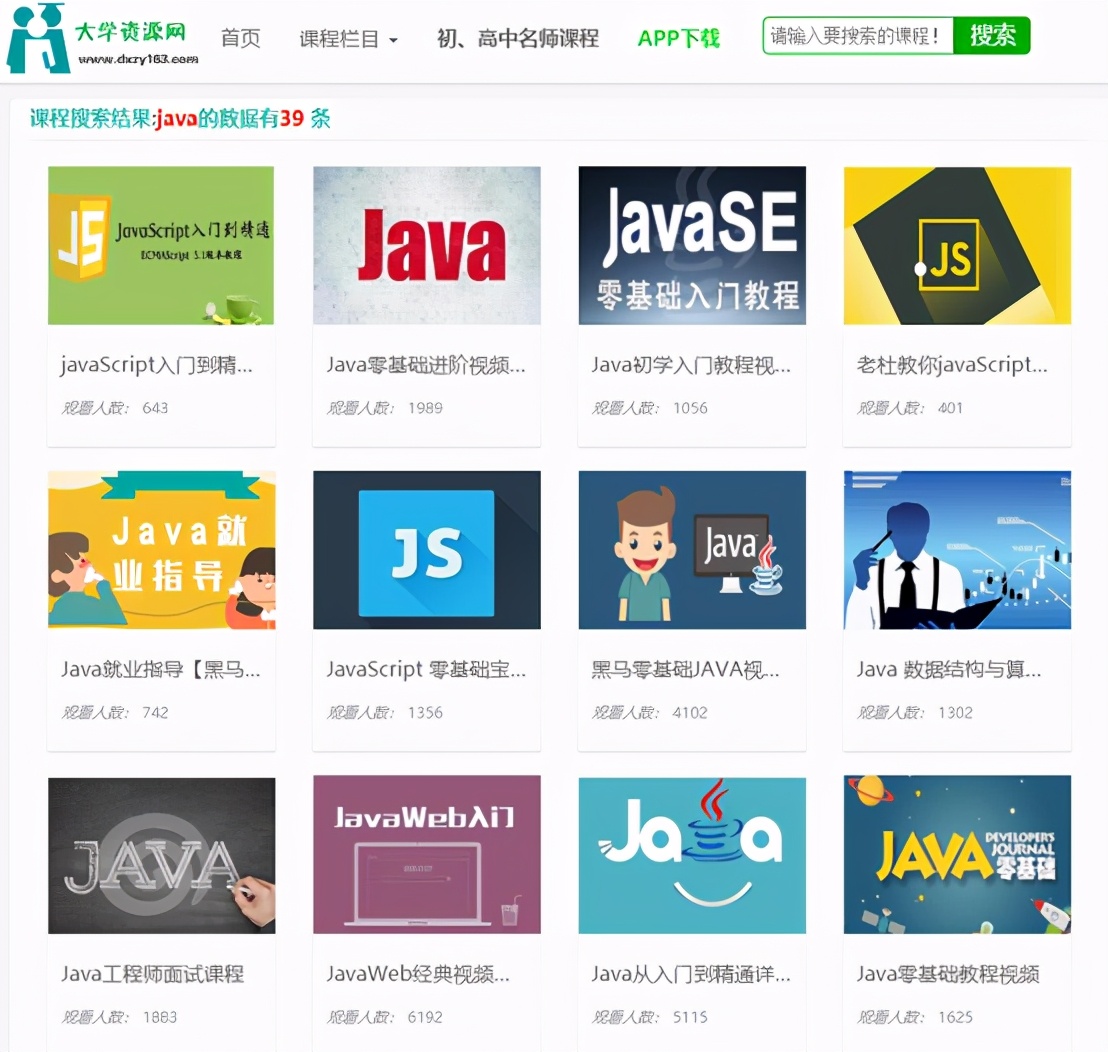The height and width of the screenshot is (1052, 1108).
Task: Open the Java smiley coffee cup thumbnail
Action: point(692,855)
